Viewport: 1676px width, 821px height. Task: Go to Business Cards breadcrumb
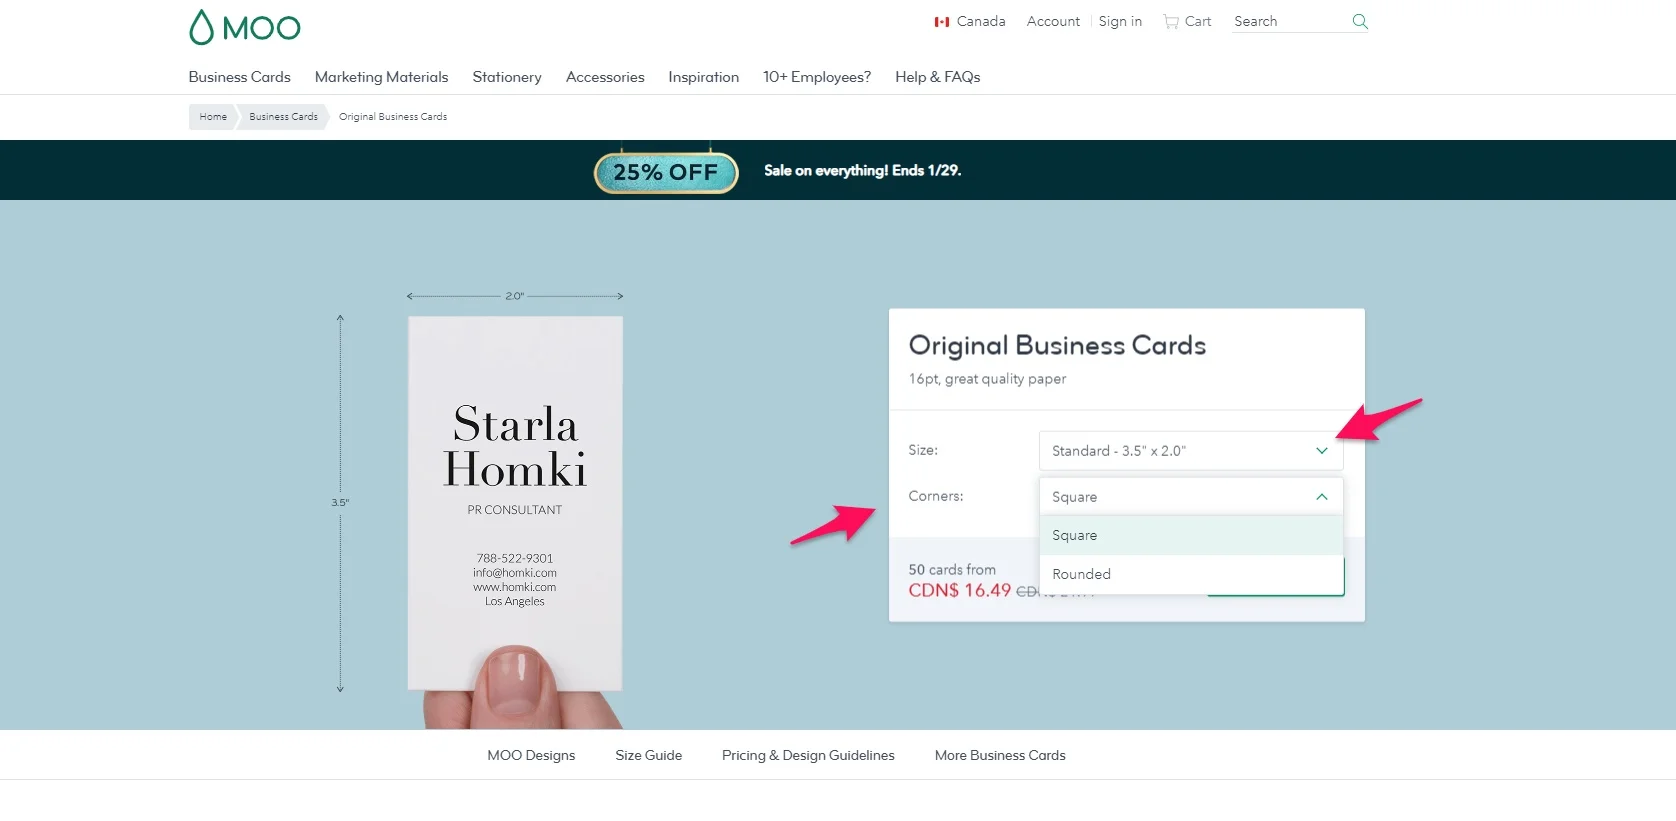(x=283, y=117)
